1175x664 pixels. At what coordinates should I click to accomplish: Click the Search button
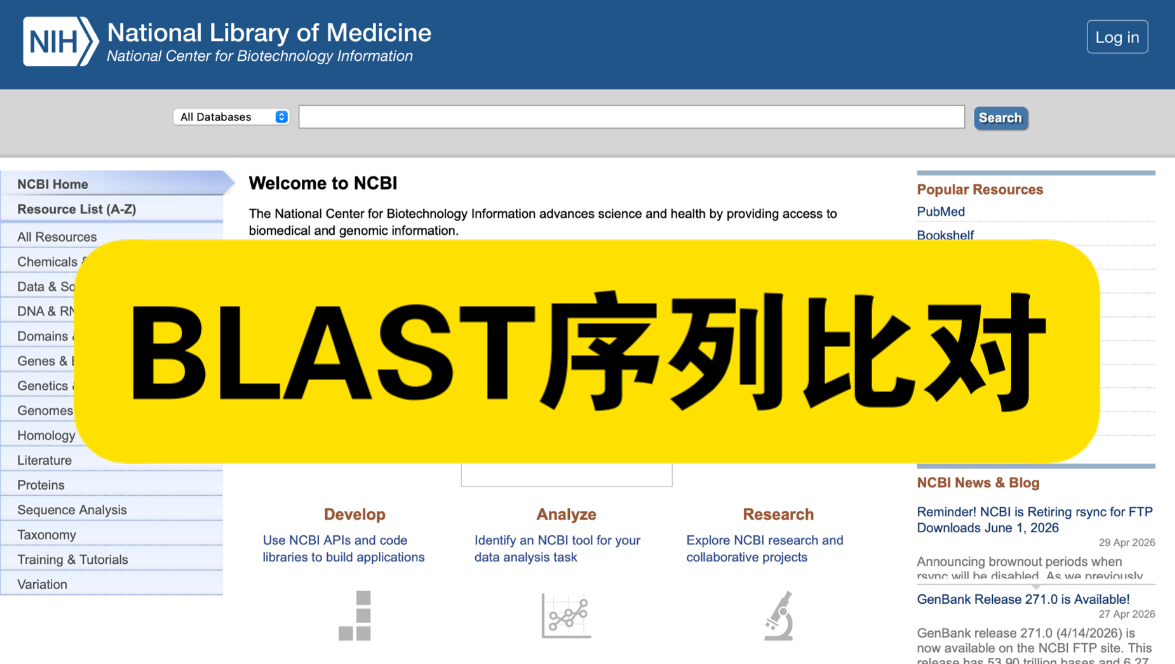1000,118
